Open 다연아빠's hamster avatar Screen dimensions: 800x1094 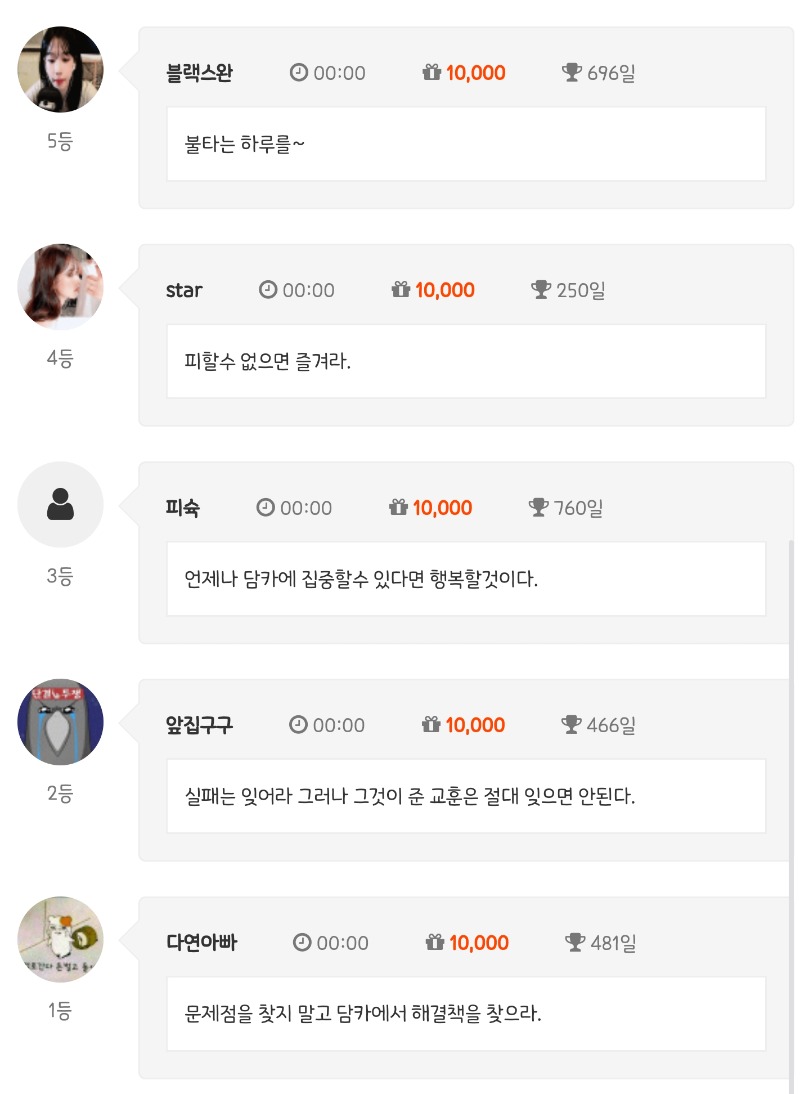61,939
